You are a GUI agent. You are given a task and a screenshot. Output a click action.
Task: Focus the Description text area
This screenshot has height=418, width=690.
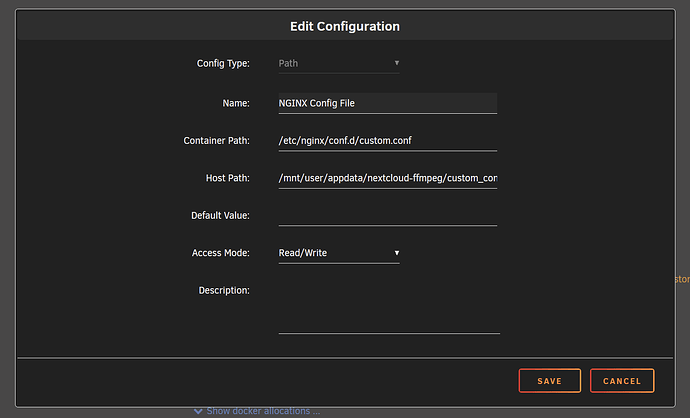click(388, 308)
